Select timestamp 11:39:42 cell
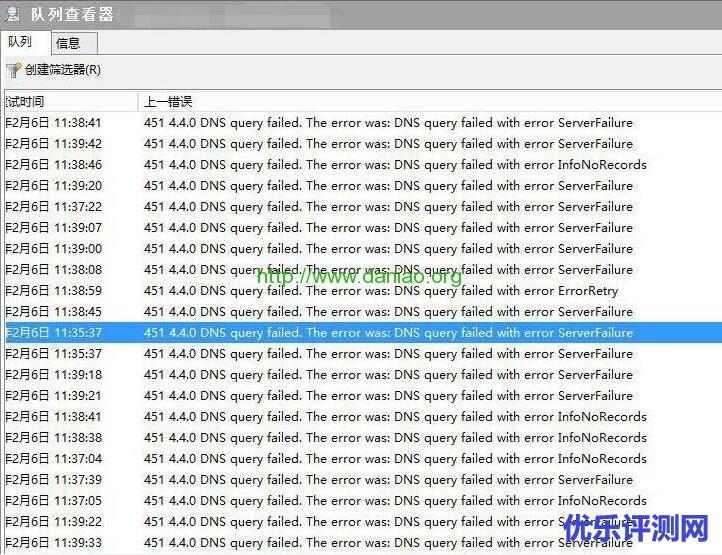 click(53, 144)
